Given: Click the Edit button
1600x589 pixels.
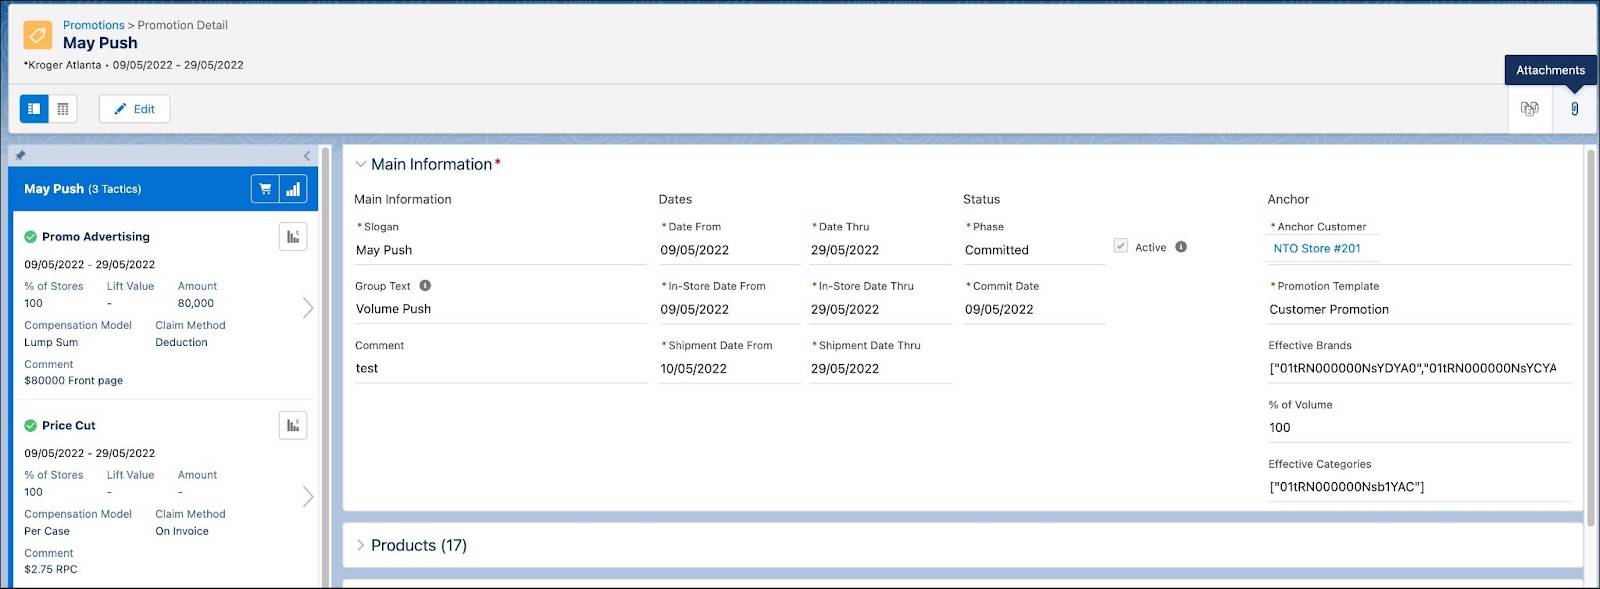Looking at the screenshot, I should point(134,109).
